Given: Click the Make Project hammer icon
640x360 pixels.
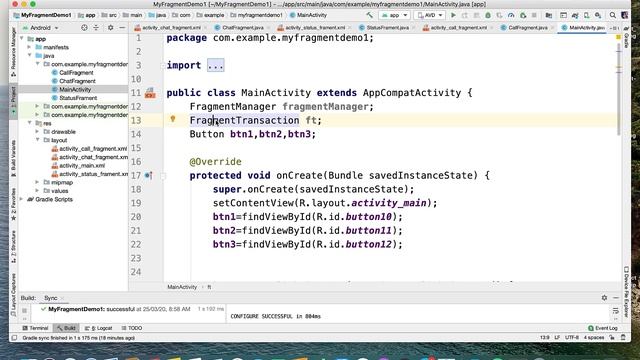Looking at the screenshot, I should pos(369,15).
